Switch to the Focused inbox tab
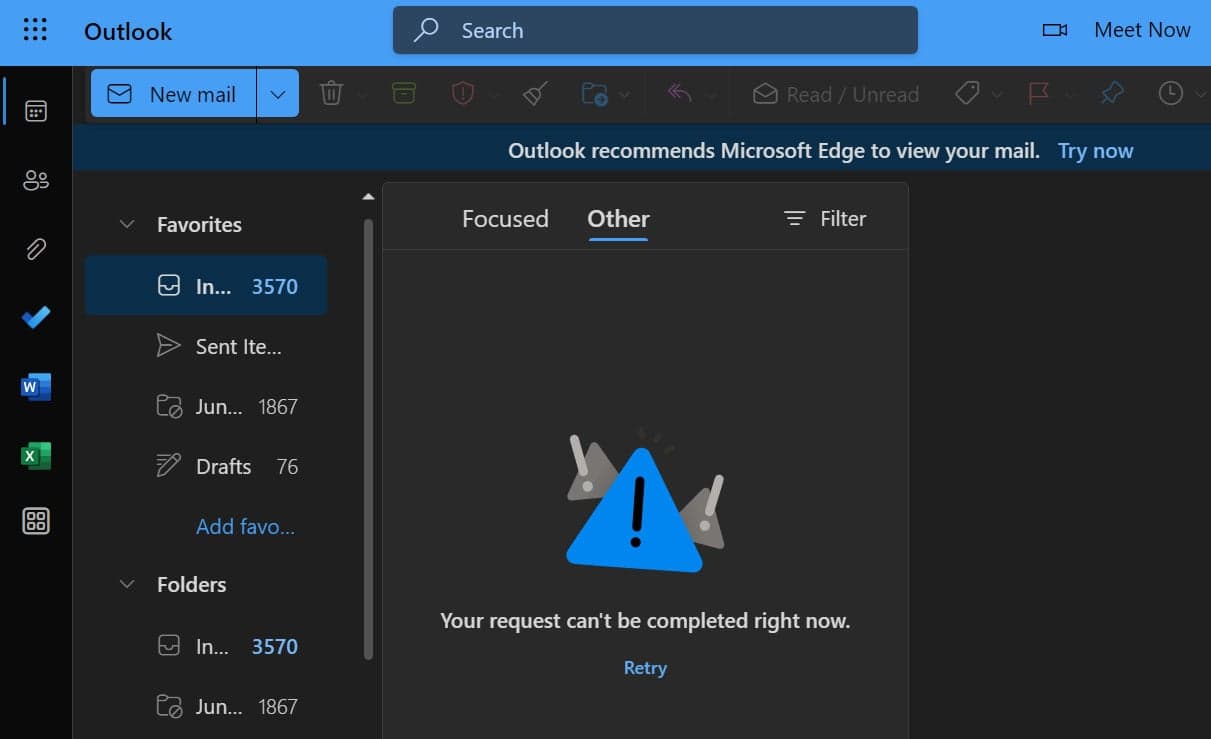This screenshot has width=1211, height=739. click(505, 218)
